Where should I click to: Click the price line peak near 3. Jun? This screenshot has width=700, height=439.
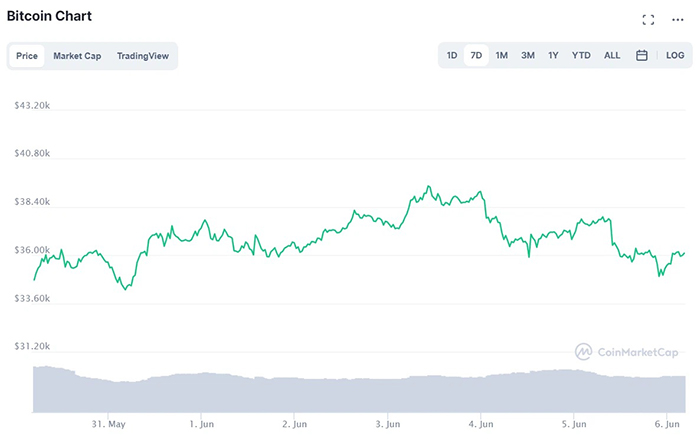(428, 187)
